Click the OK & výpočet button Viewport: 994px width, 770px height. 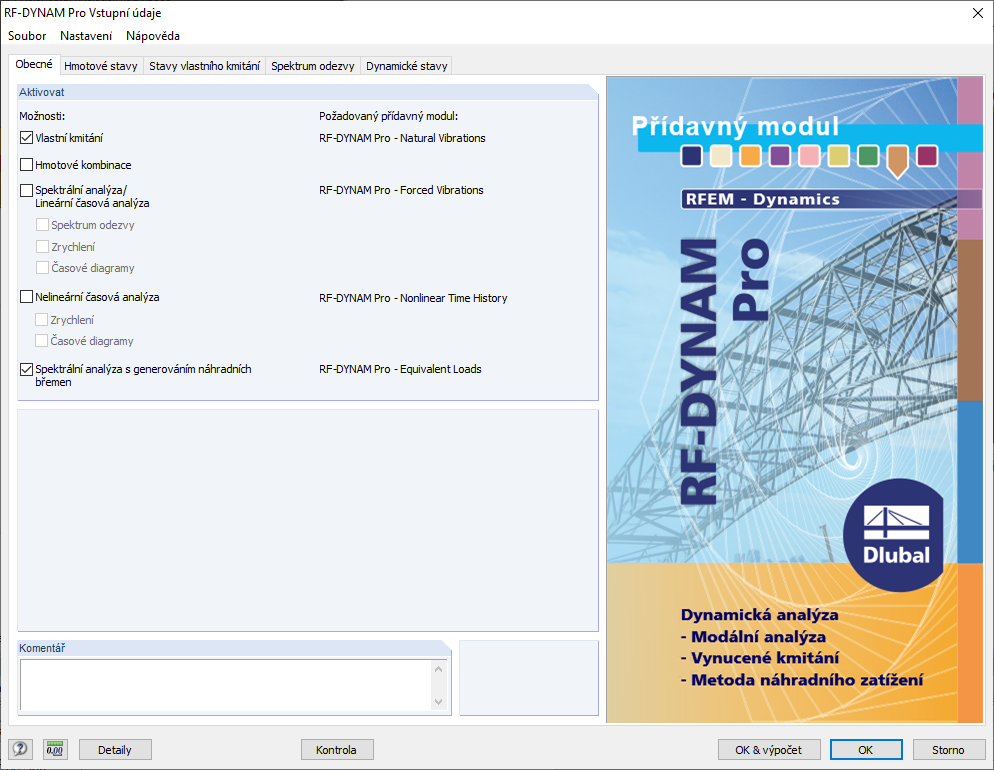point(769,750)
